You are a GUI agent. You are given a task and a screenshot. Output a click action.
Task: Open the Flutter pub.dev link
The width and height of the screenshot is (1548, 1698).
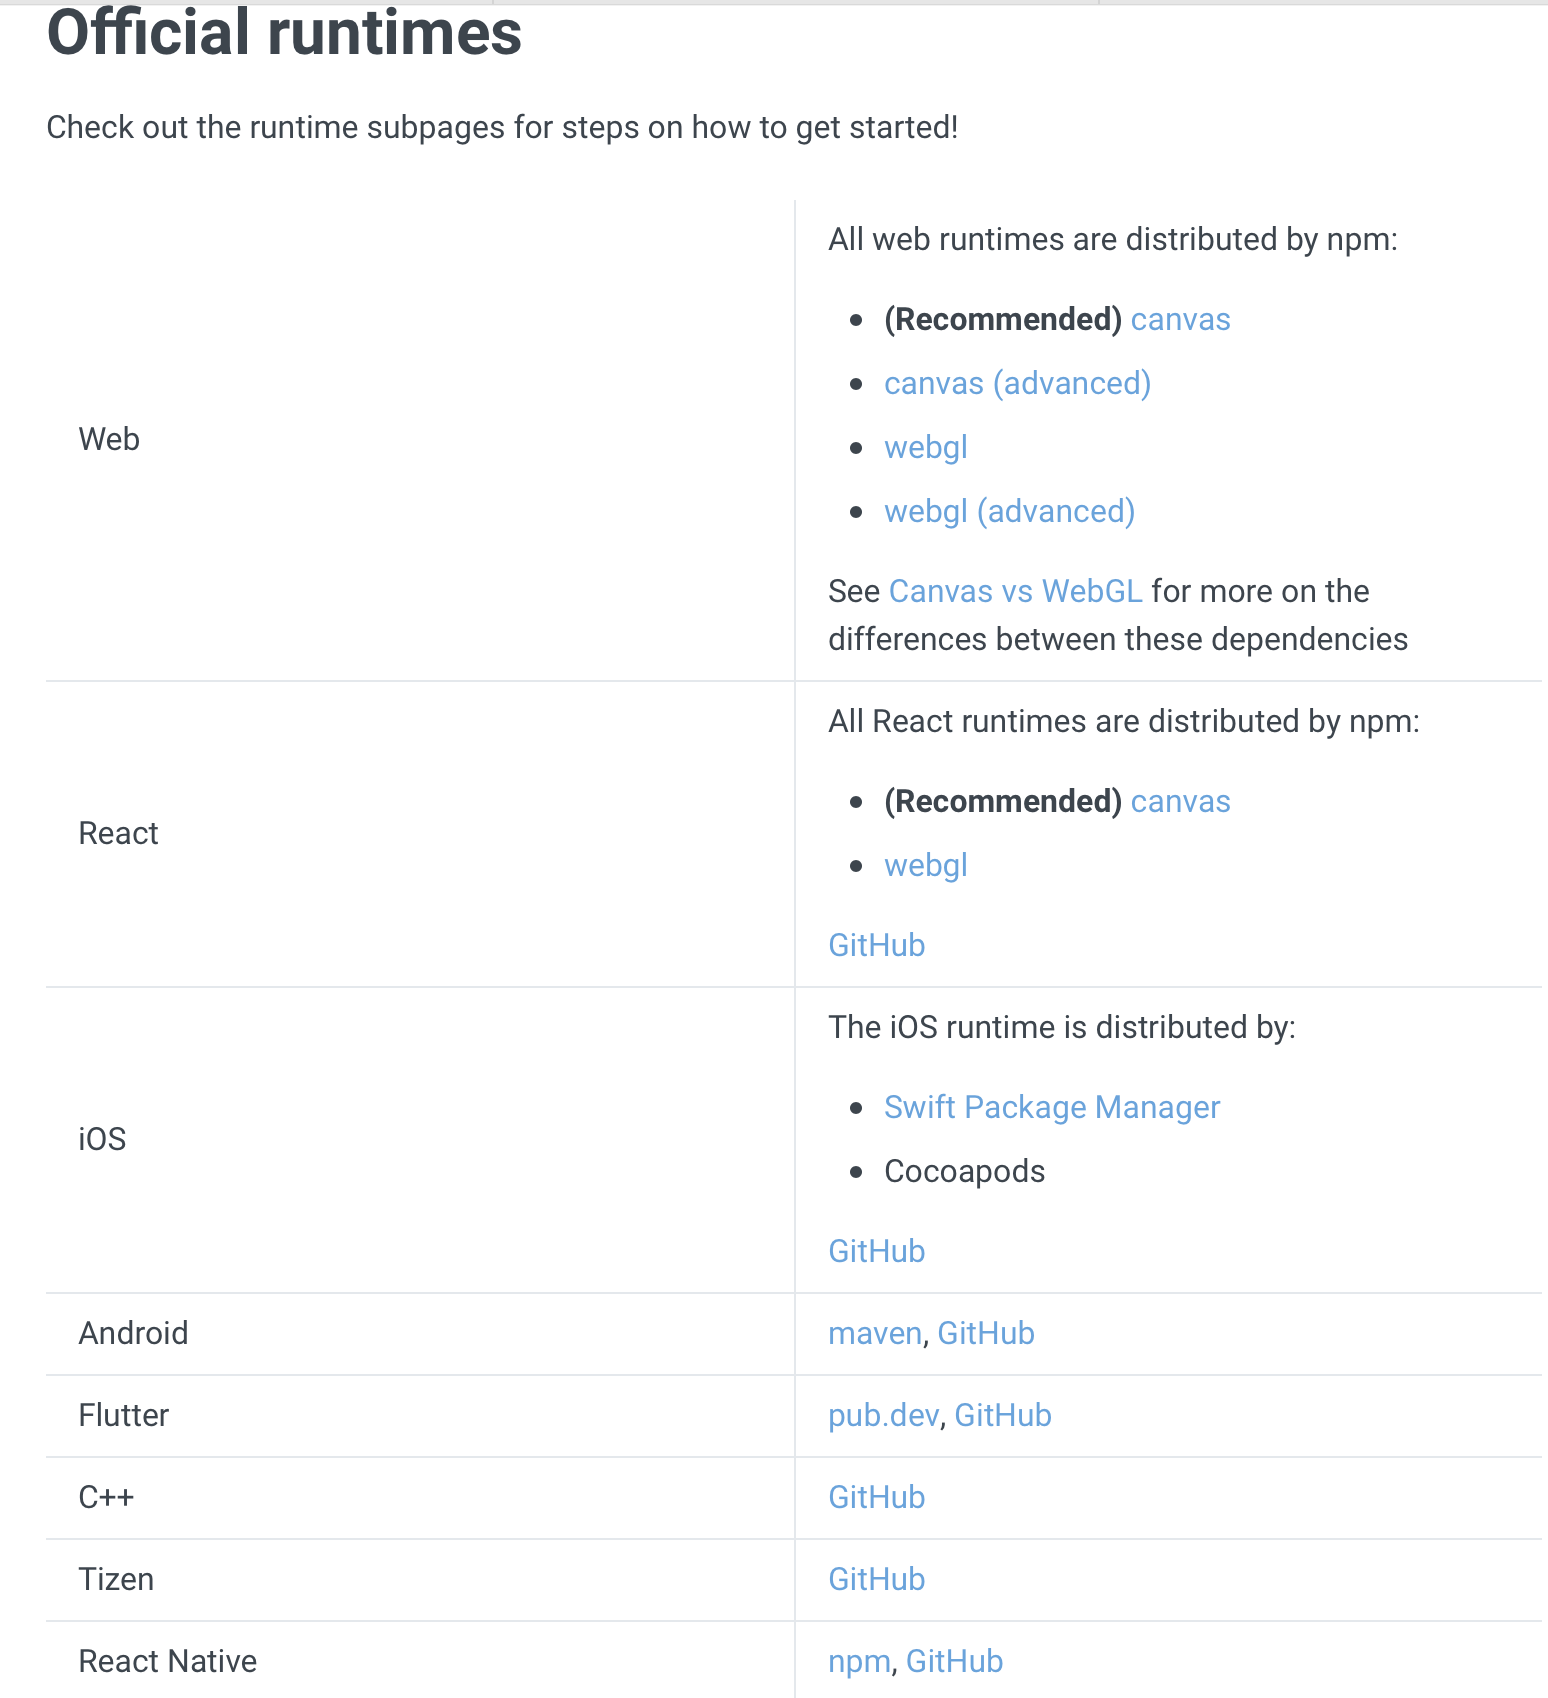click(x=884, y=1415)
